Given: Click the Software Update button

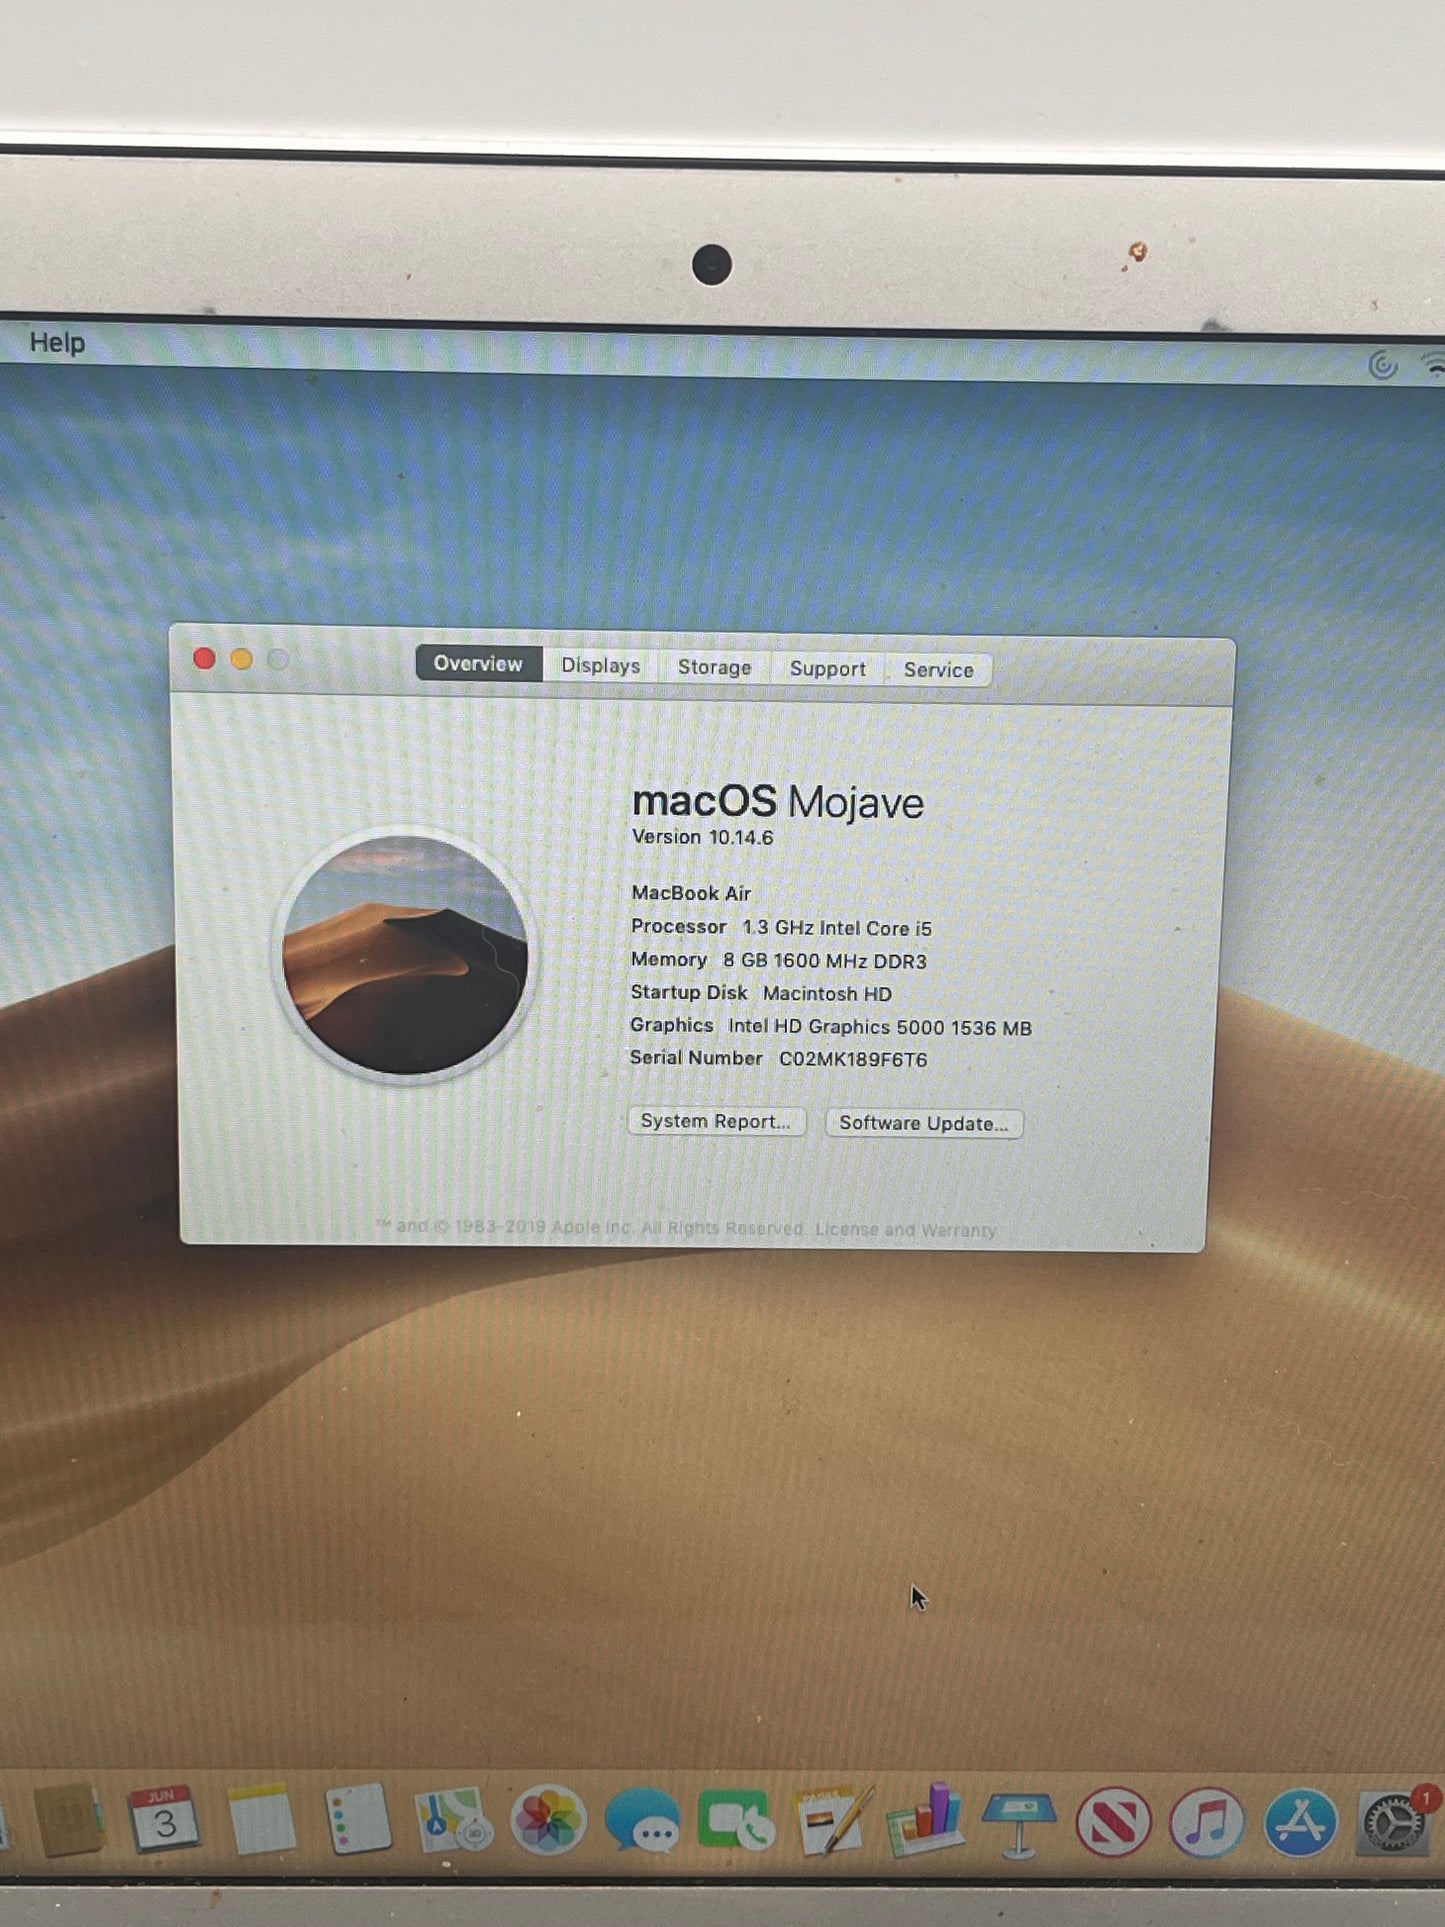Looking at the screenshot, I should (924, 1123).
